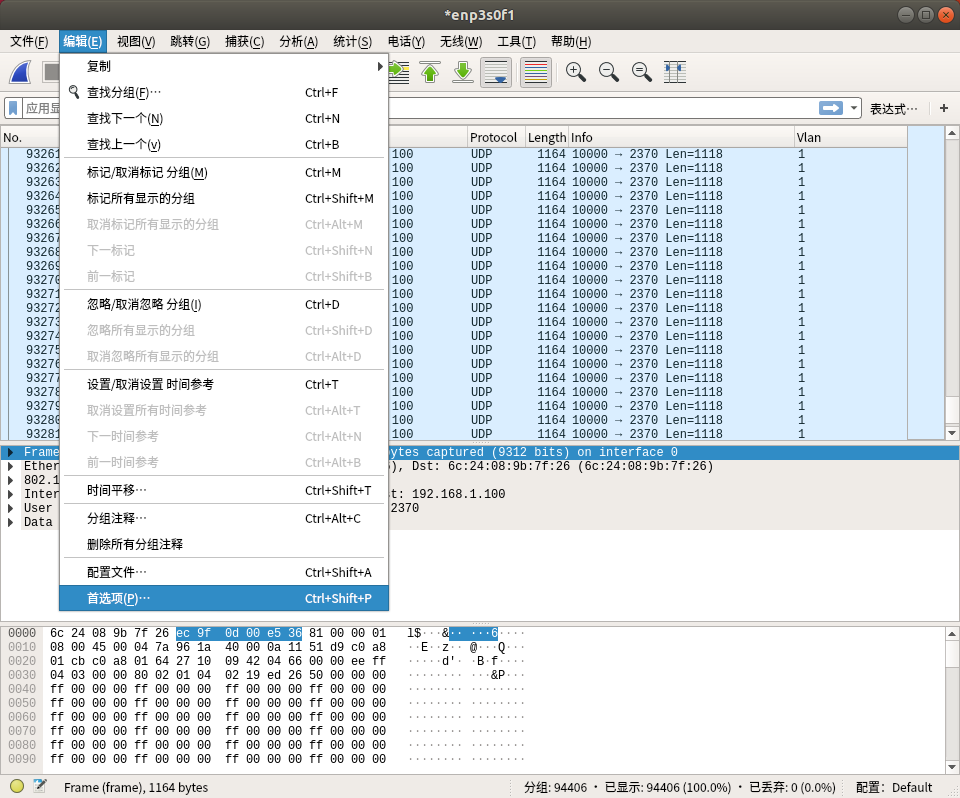Open 配置文件 menu entry
The width and height of the screenshot is (960, 798).
click(x=223, y=573)
